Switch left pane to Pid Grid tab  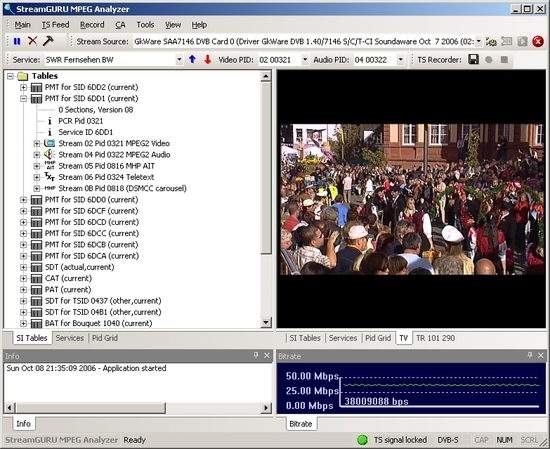105,338
